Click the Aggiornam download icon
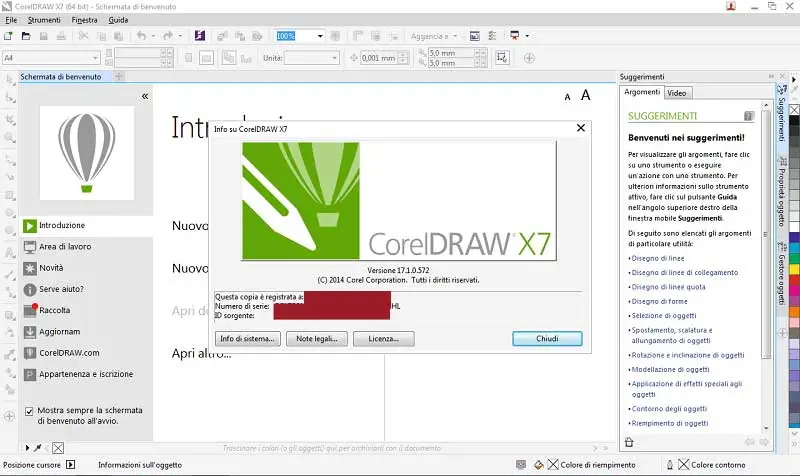The image size is (800, 476). [x=30, y=332]
